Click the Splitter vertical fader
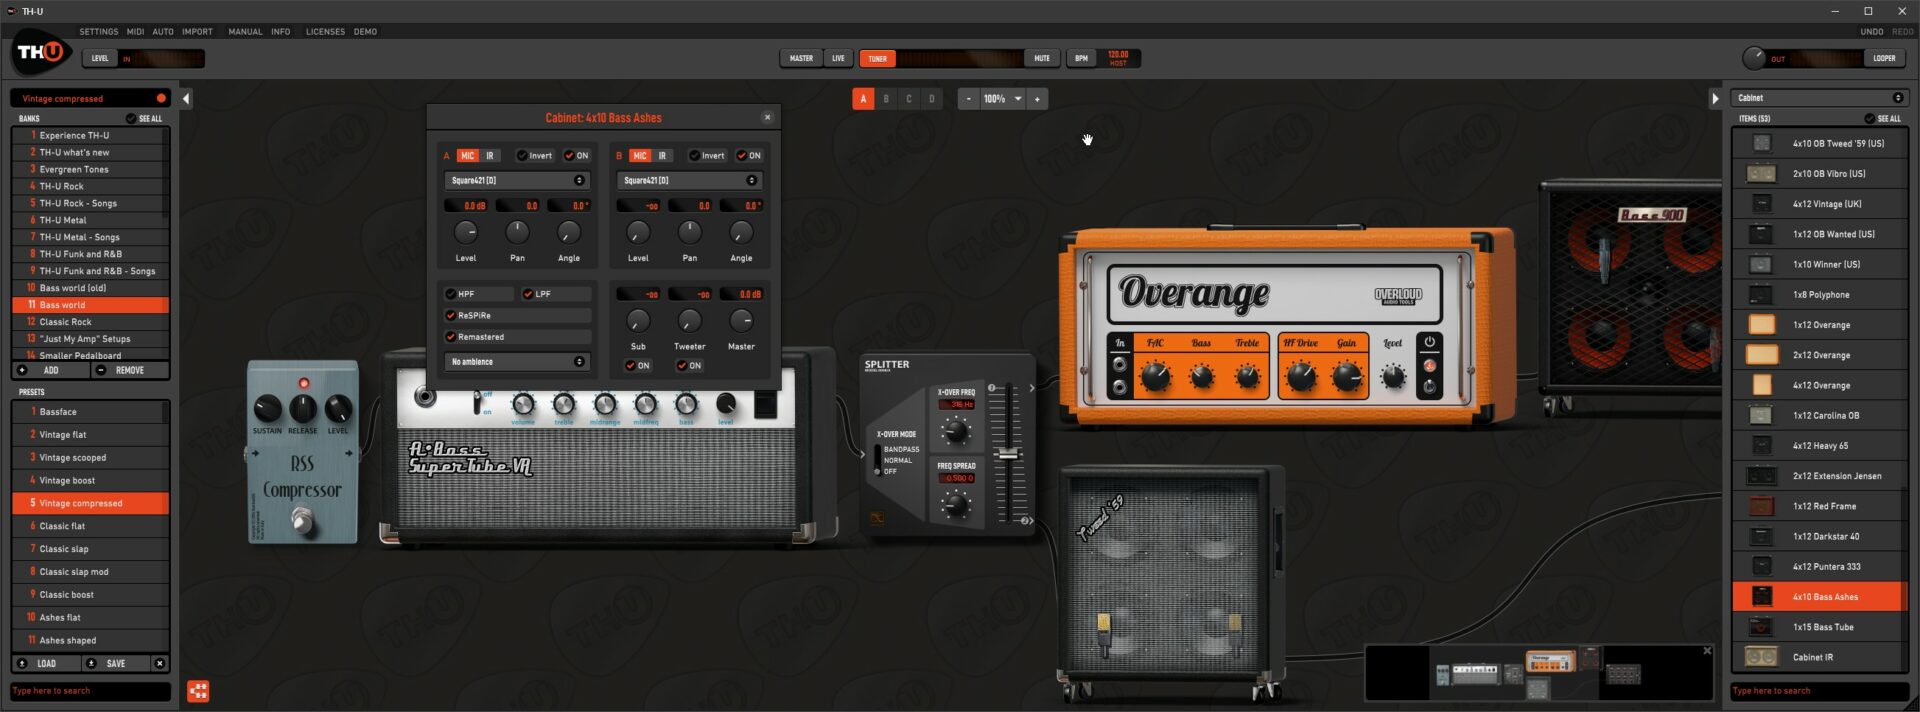Viewport: 1920px width, 712px height. (1009, 454)
